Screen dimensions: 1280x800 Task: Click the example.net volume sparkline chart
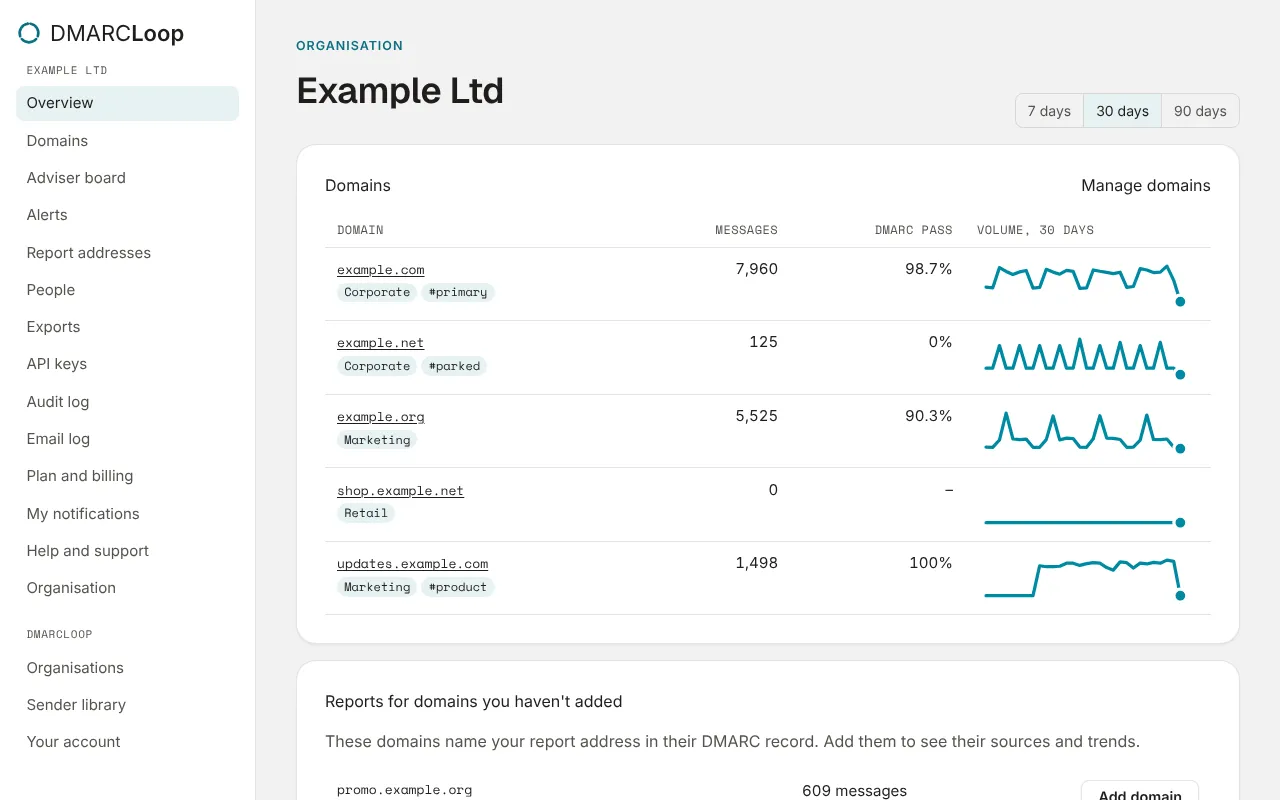(x=1084, y=357)
